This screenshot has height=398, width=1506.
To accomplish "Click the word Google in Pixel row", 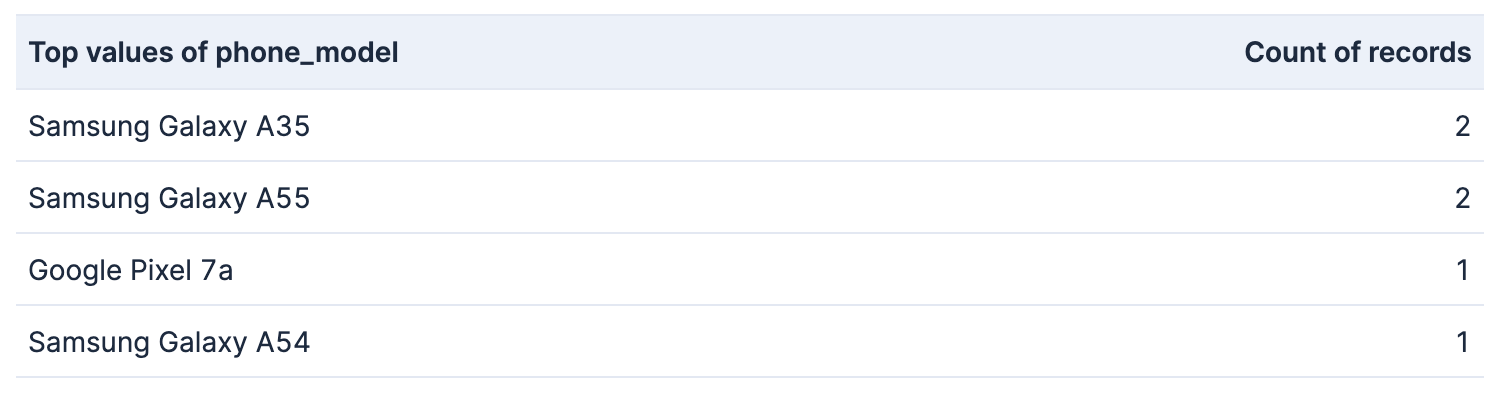I will coord(75,271).
